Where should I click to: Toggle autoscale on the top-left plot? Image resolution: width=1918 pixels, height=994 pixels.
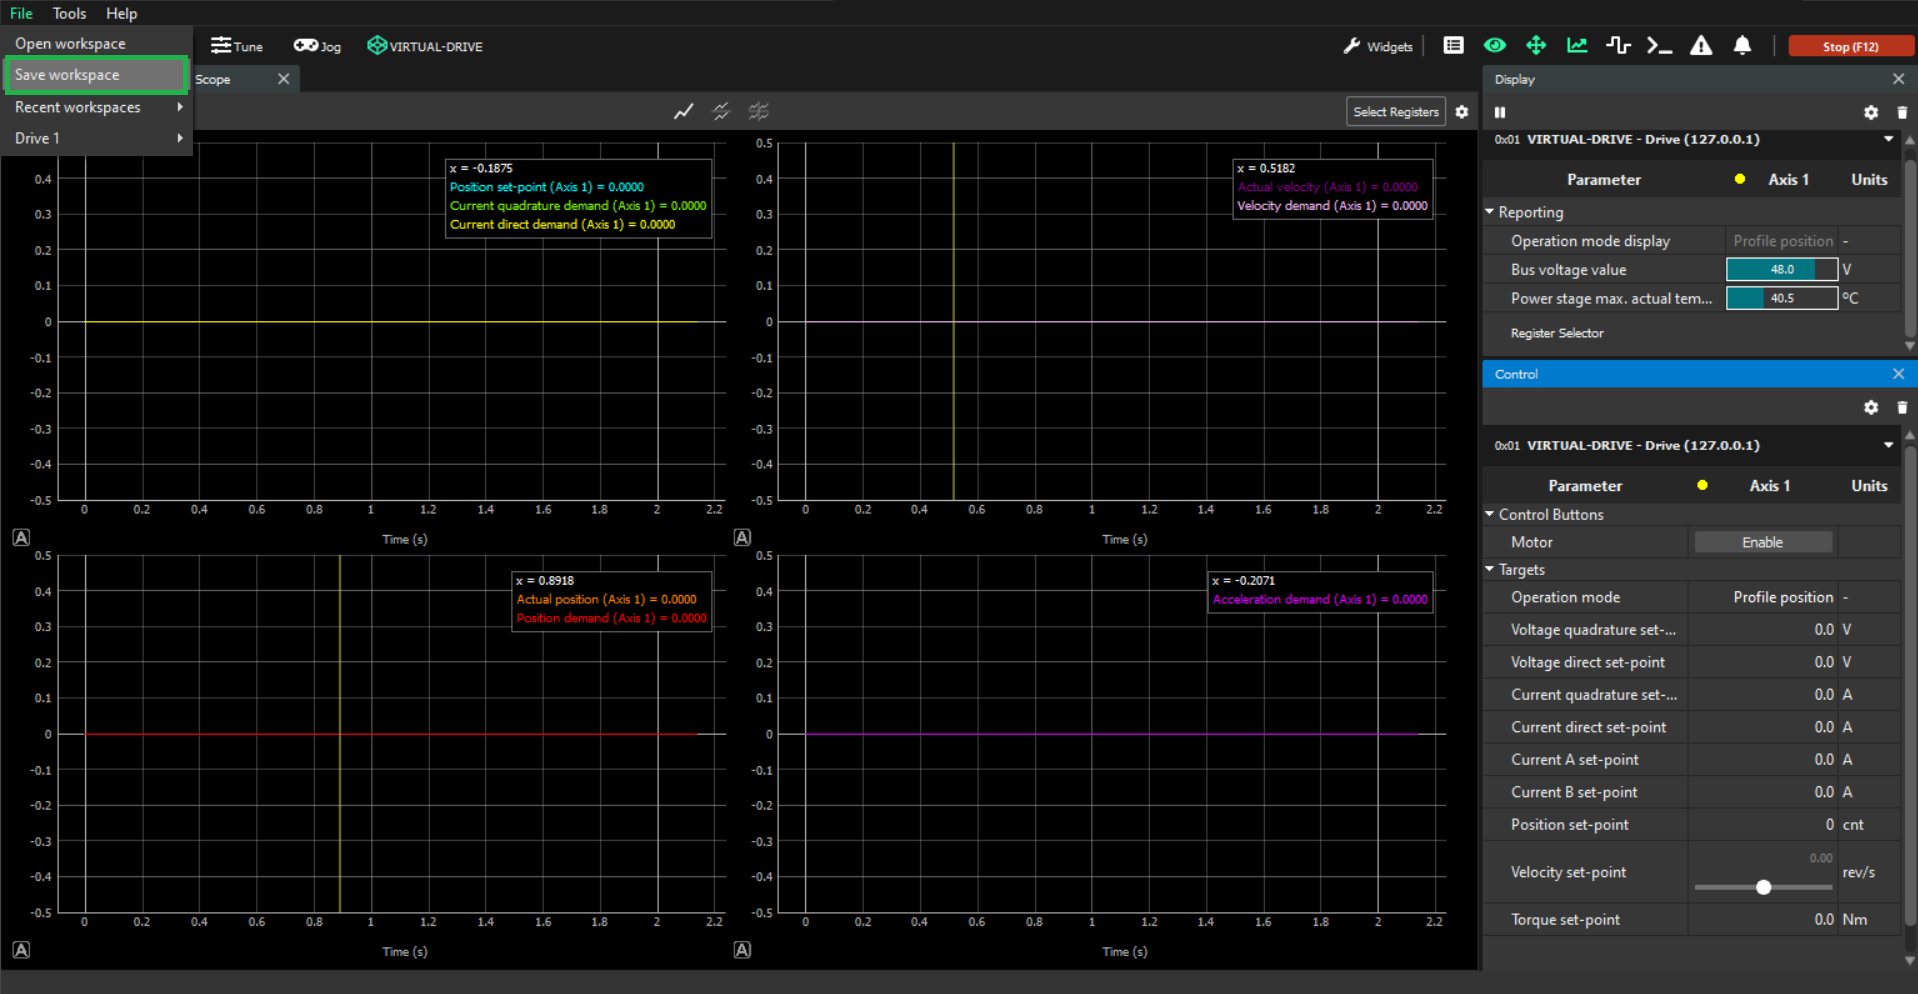[x=21, y=538]
